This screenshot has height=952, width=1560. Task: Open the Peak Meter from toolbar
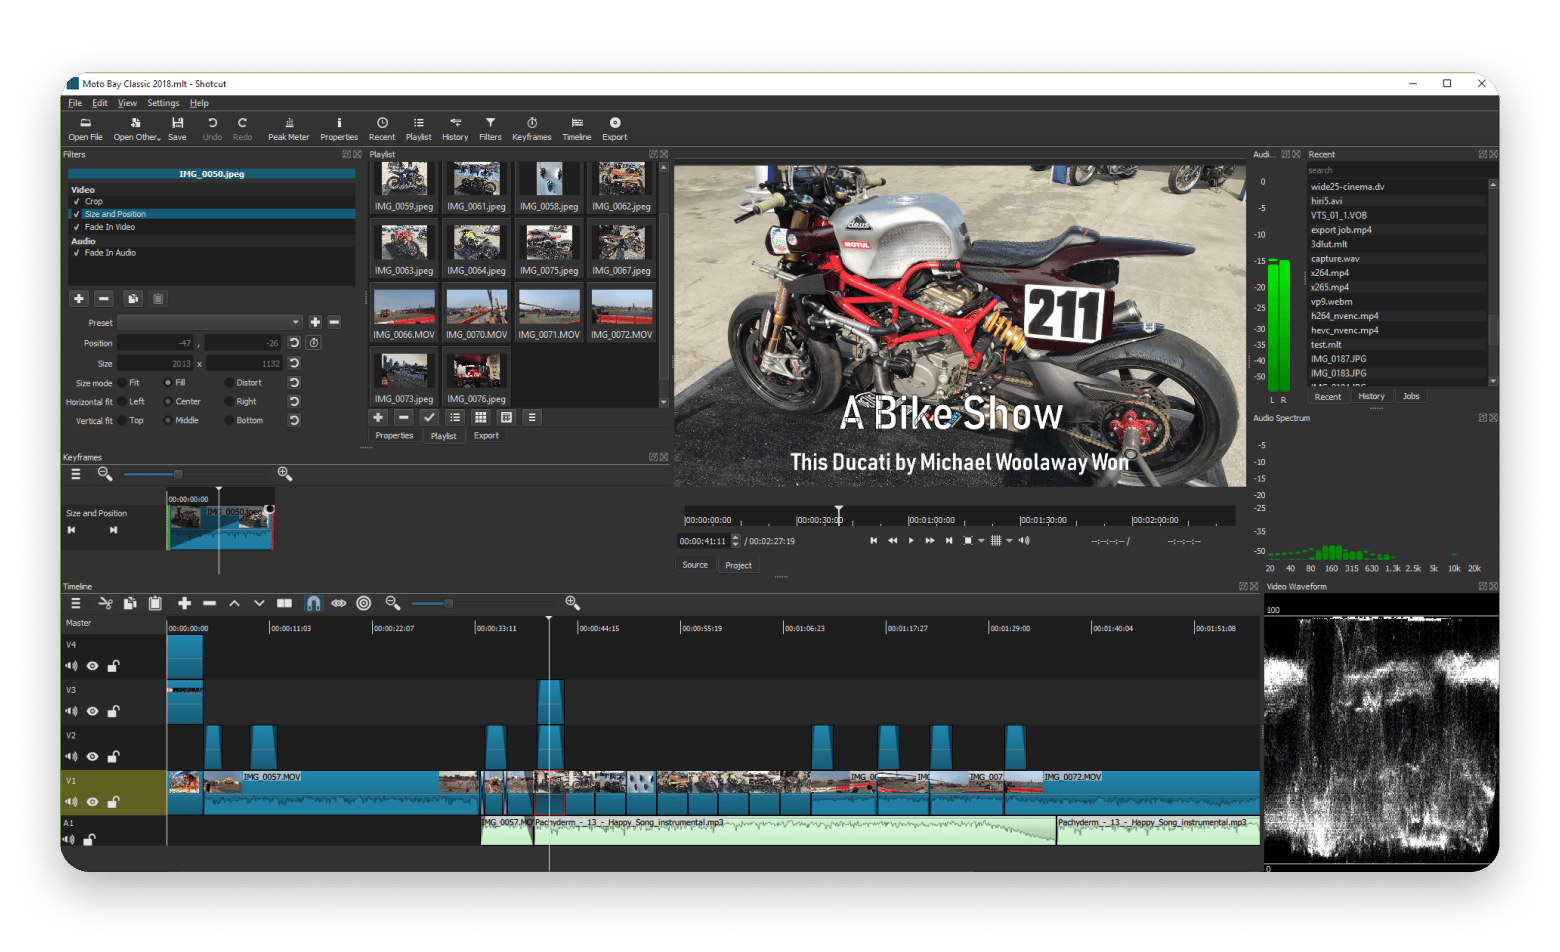point(288,128)
